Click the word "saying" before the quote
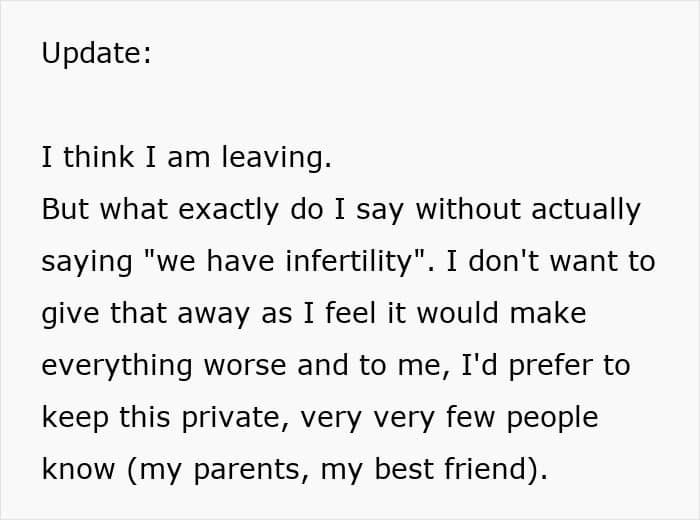700x520 pixels. coord(86,262)
